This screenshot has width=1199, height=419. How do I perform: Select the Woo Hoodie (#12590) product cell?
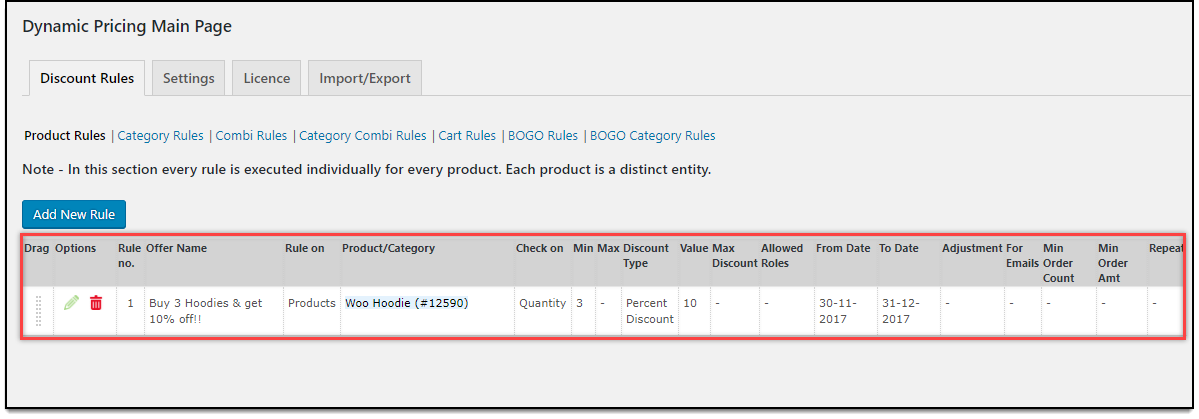(x=406, y=303)
